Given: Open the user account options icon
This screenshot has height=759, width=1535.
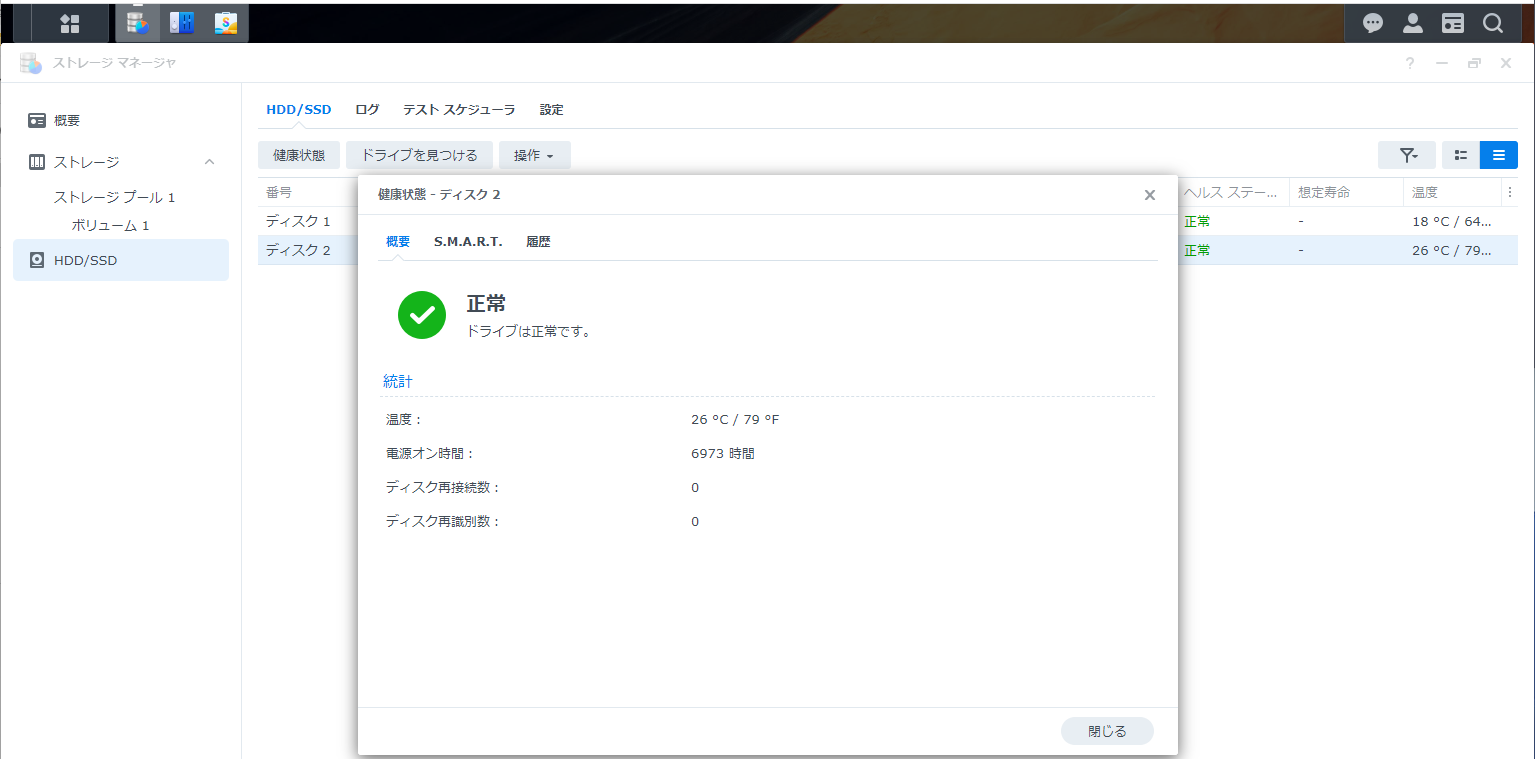Looking at the screenshot, I should coord(1413,23).
